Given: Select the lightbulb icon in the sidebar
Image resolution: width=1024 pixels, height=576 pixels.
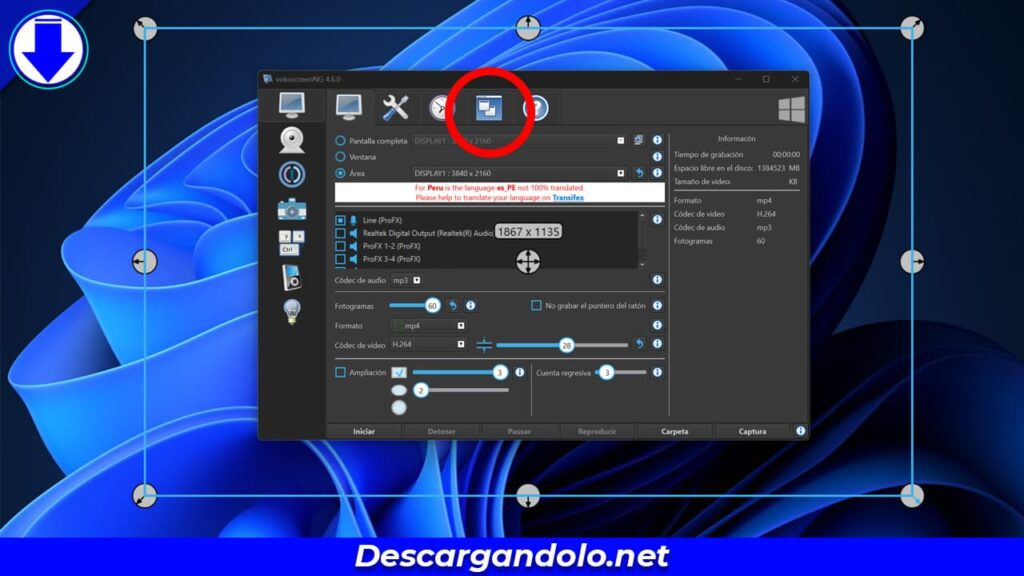Looking at the screenshot, I should [x=293, y=307].
